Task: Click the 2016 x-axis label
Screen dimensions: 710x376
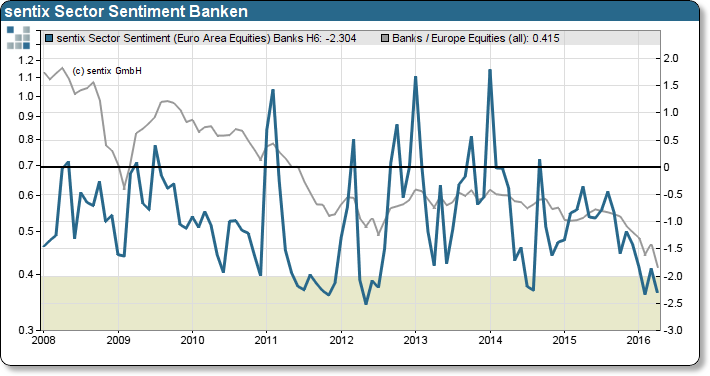Action: tap(638, 340)
